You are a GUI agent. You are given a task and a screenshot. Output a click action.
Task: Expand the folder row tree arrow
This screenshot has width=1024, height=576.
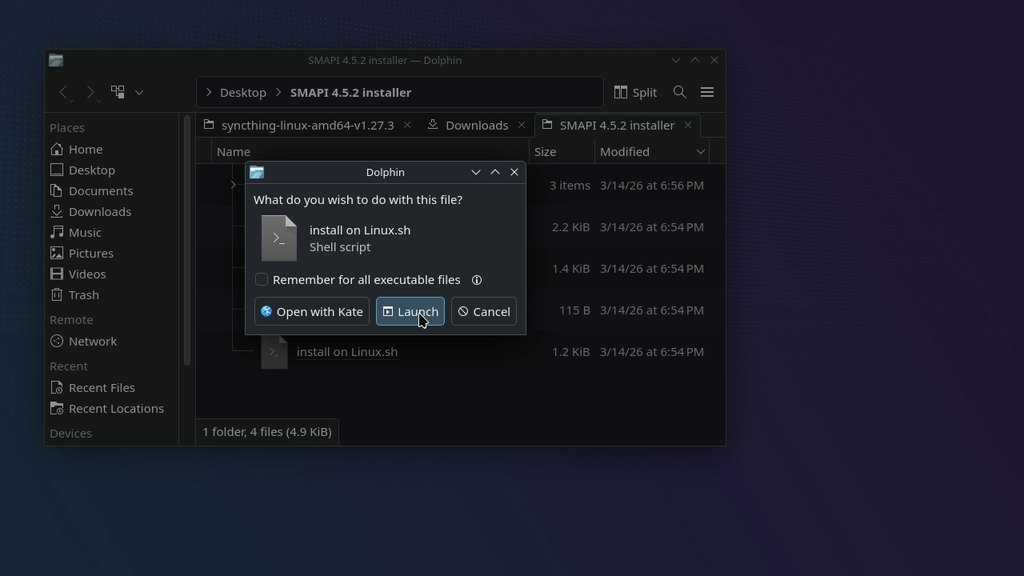tap(233, 185)
